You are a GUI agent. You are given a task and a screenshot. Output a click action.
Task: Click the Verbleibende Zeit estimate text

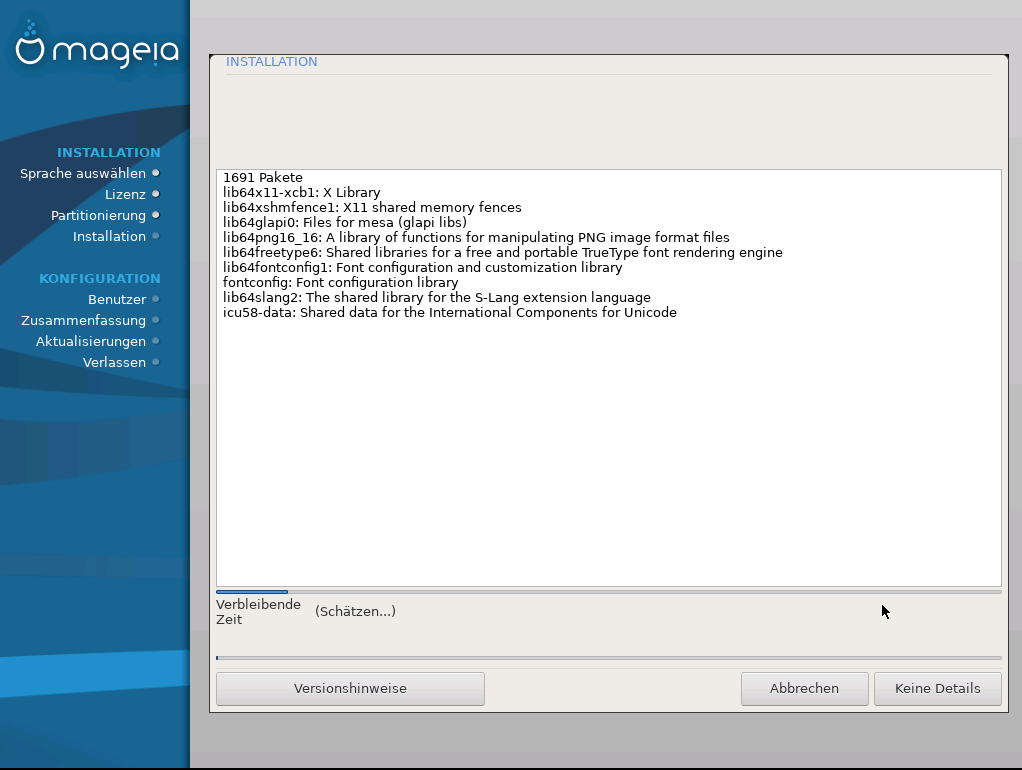[355, 611]
